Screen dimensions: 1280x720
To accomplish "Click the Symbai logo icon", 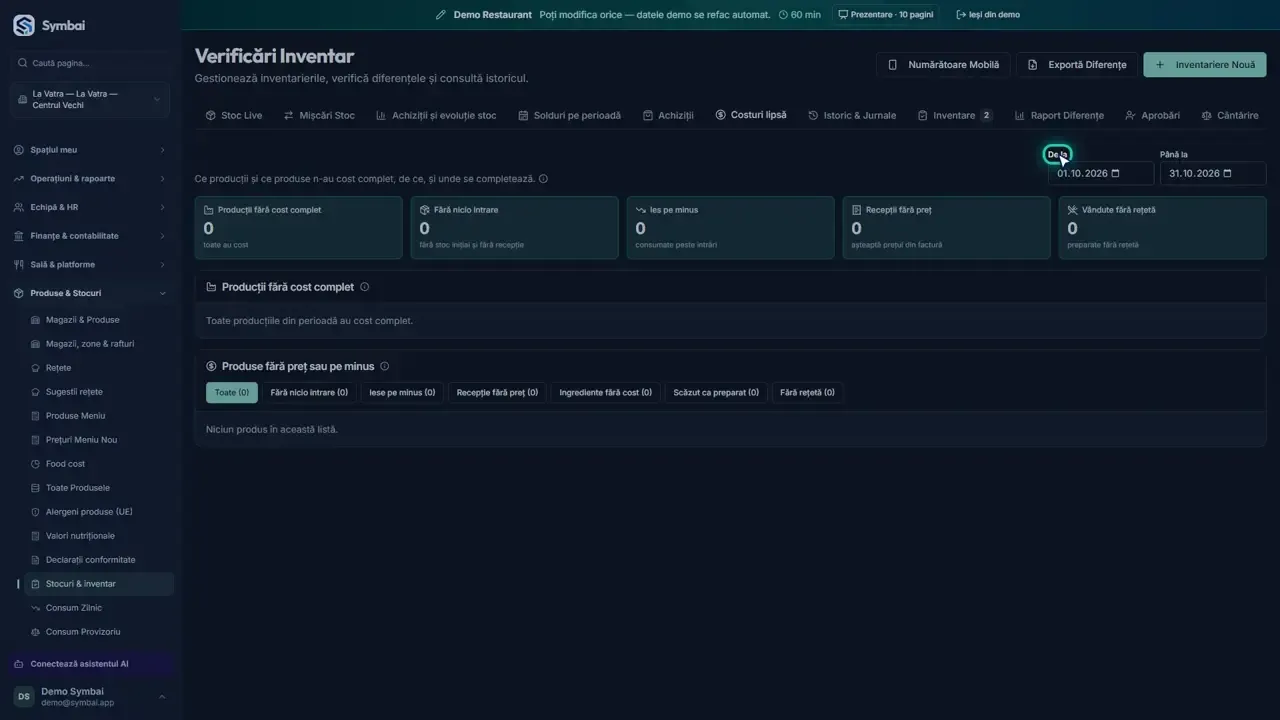I will coord(23,26).
